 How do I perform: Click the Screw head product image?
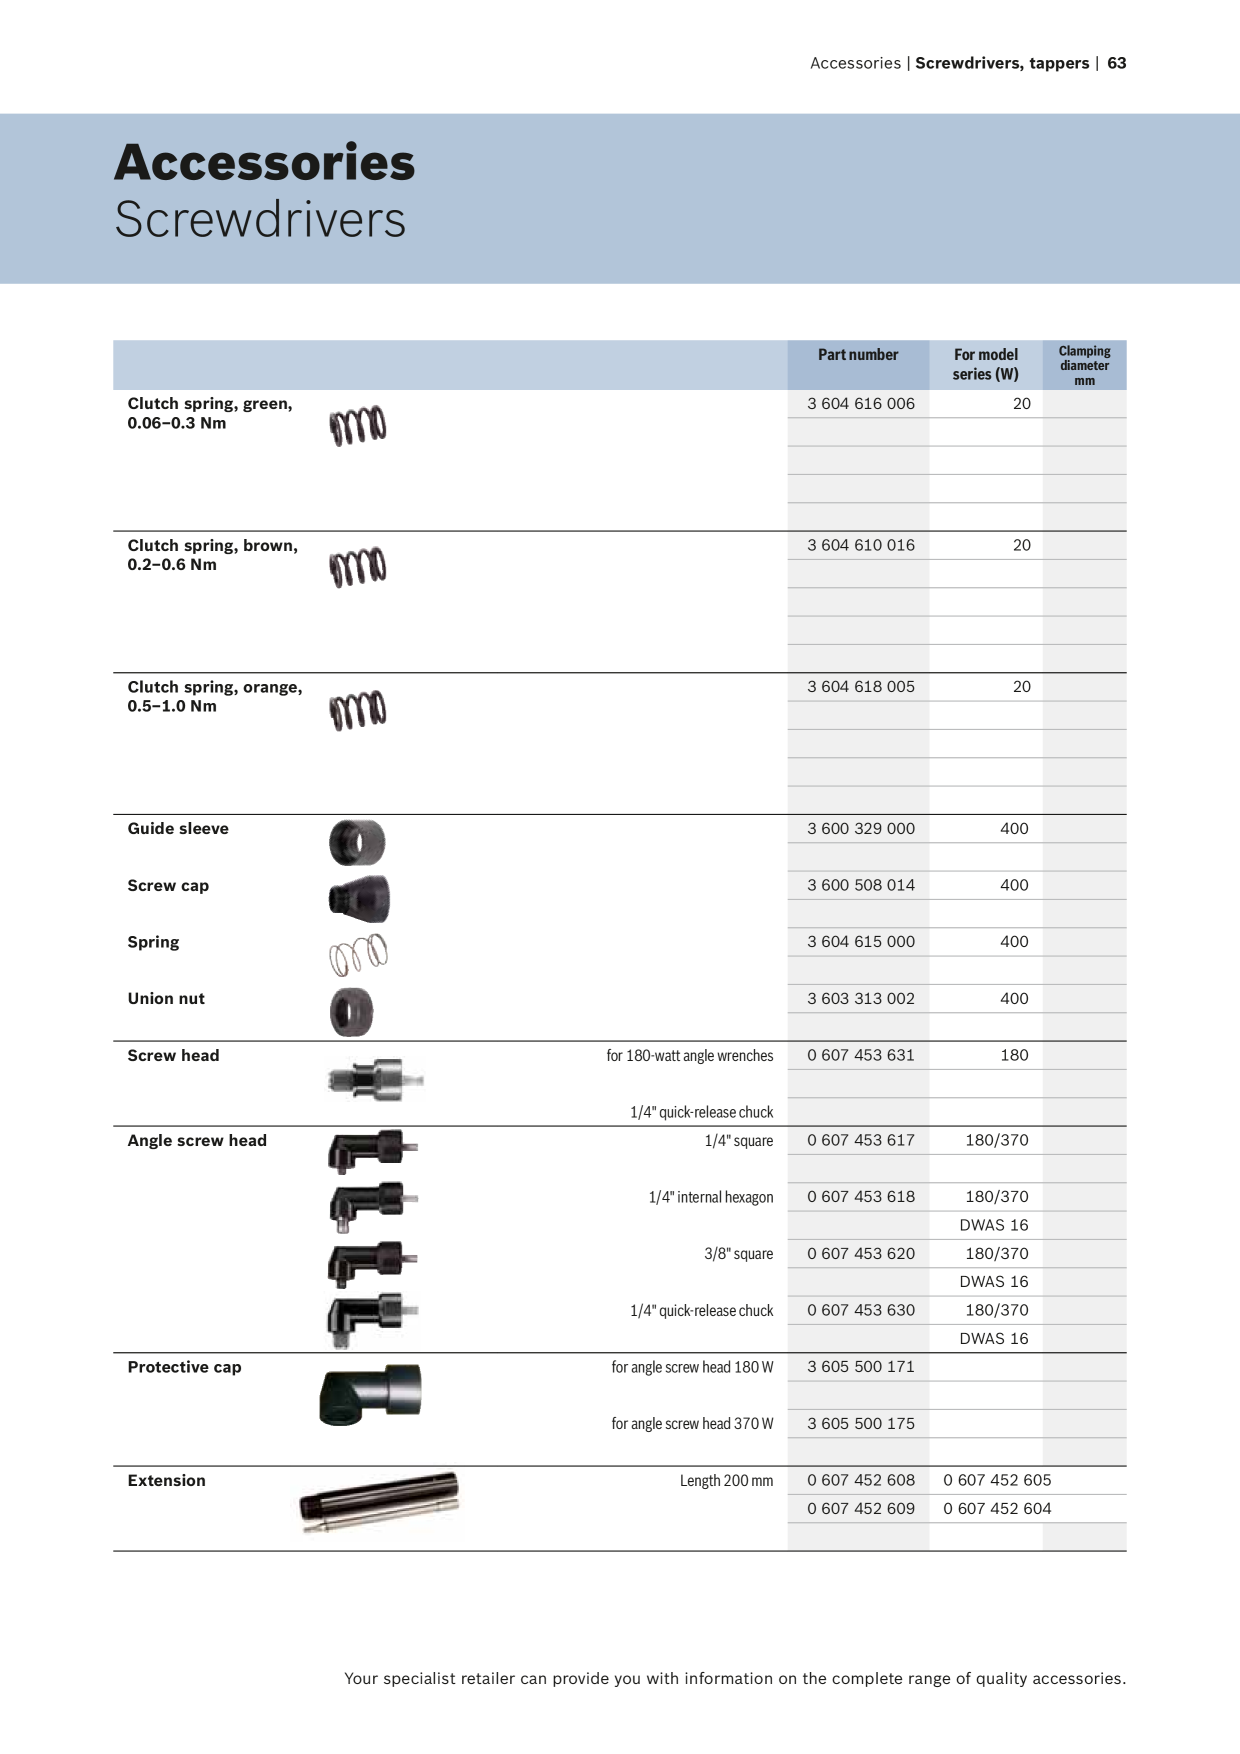(375, 1080)
